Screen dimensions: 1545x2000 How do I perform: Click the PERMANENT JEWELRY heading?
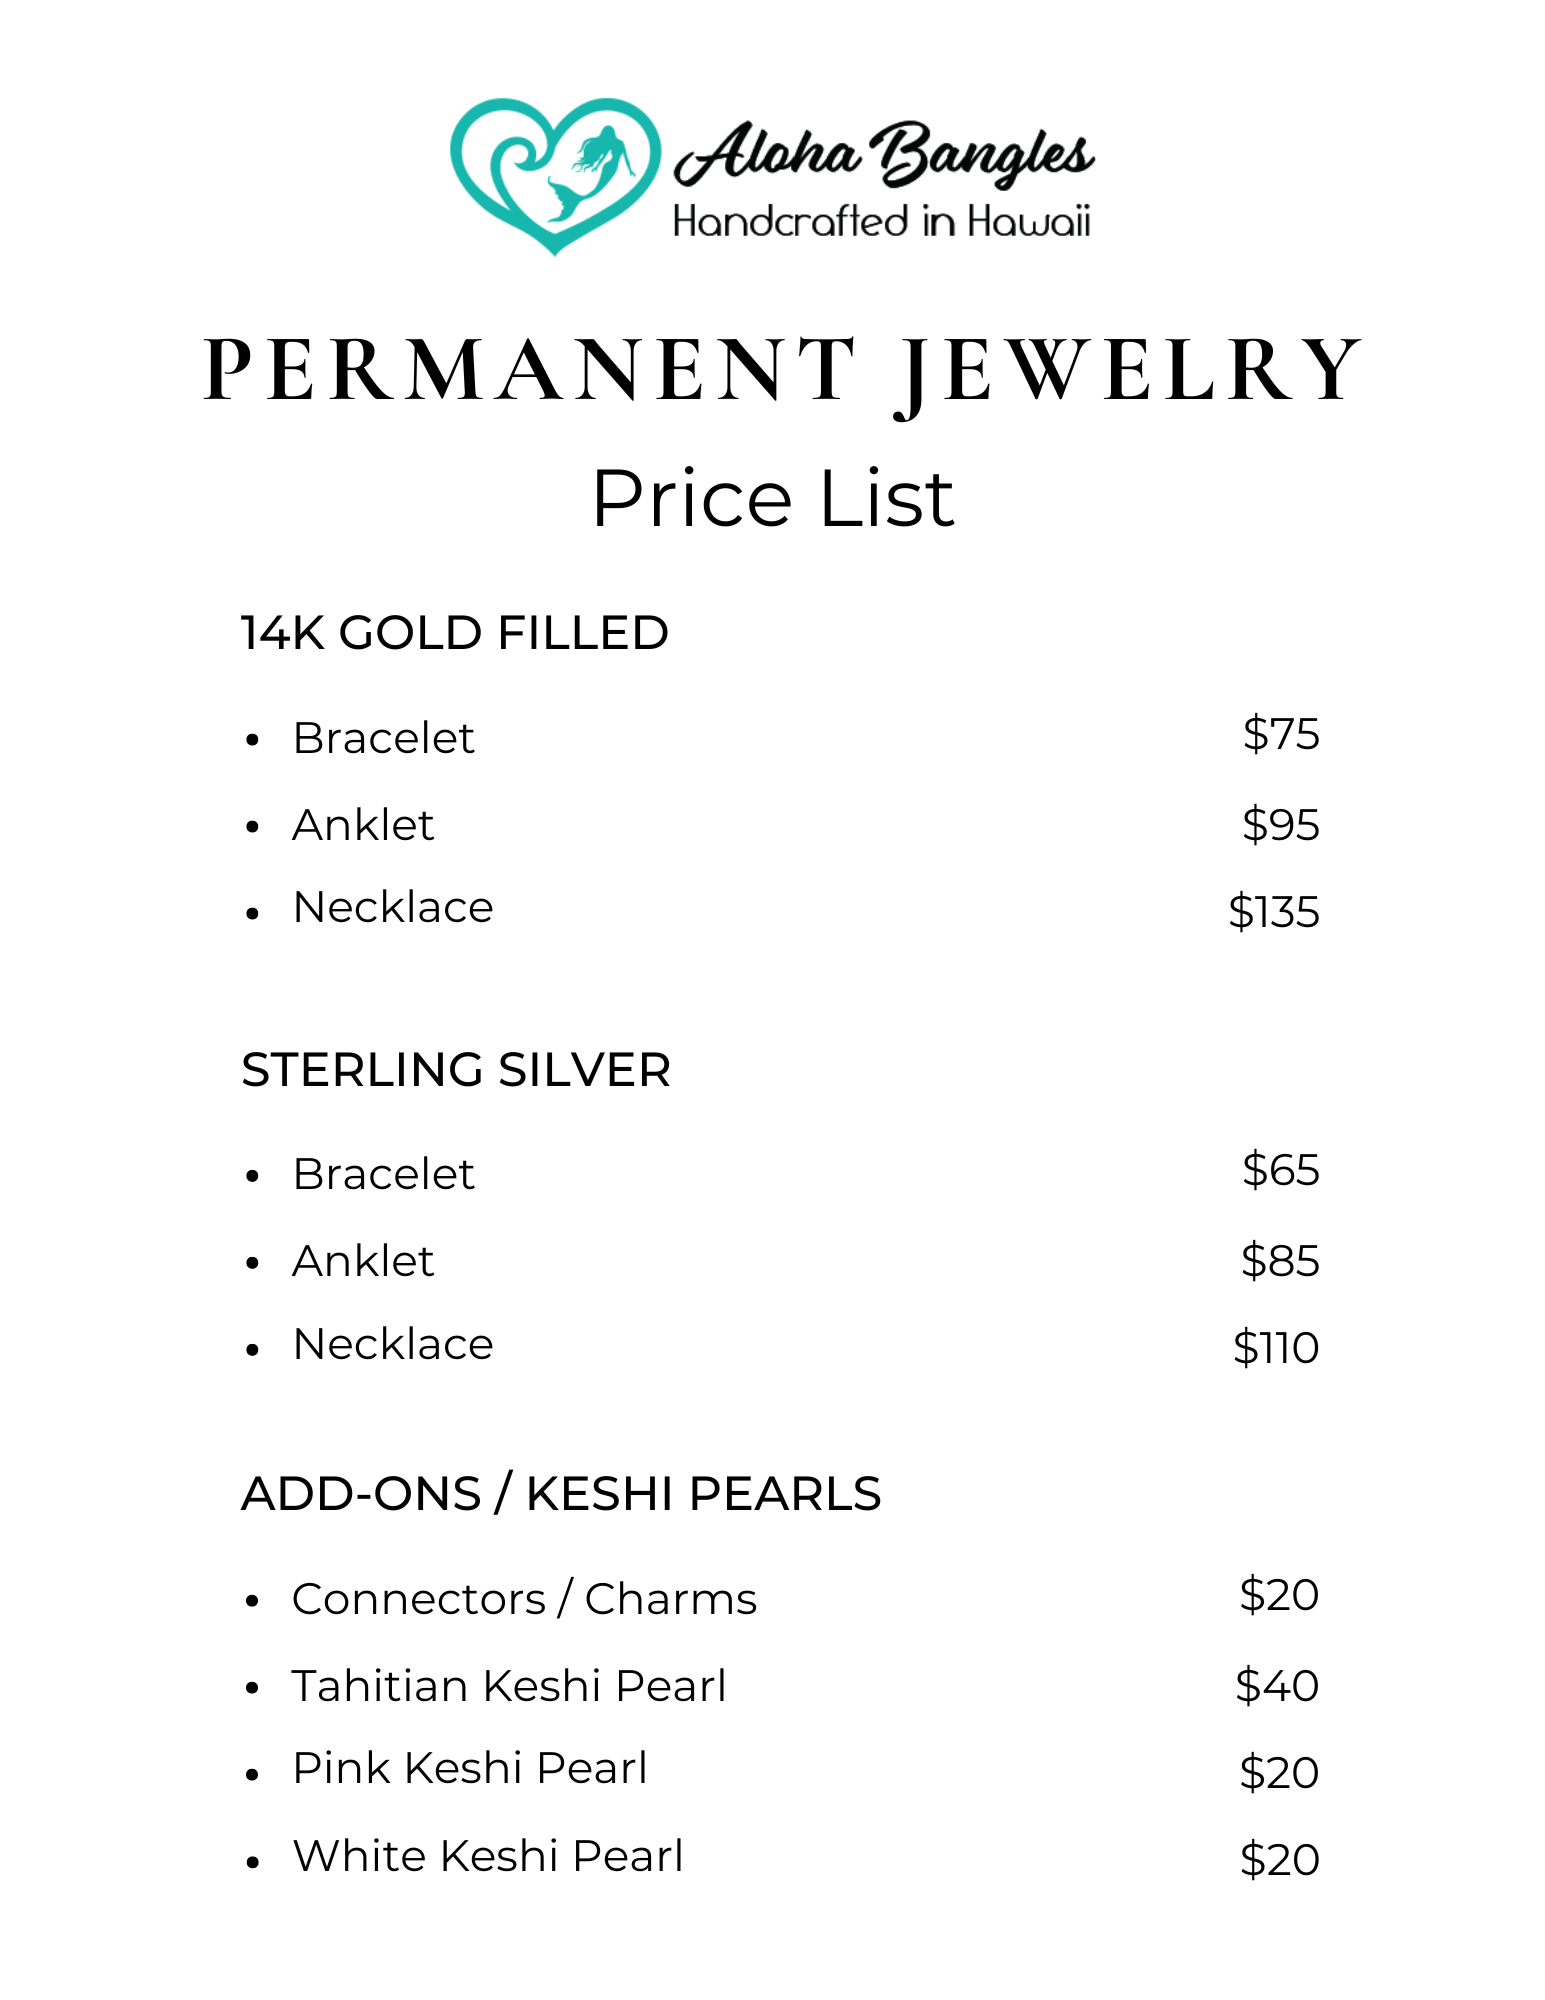pyautogui.click(x=783, y=371)
